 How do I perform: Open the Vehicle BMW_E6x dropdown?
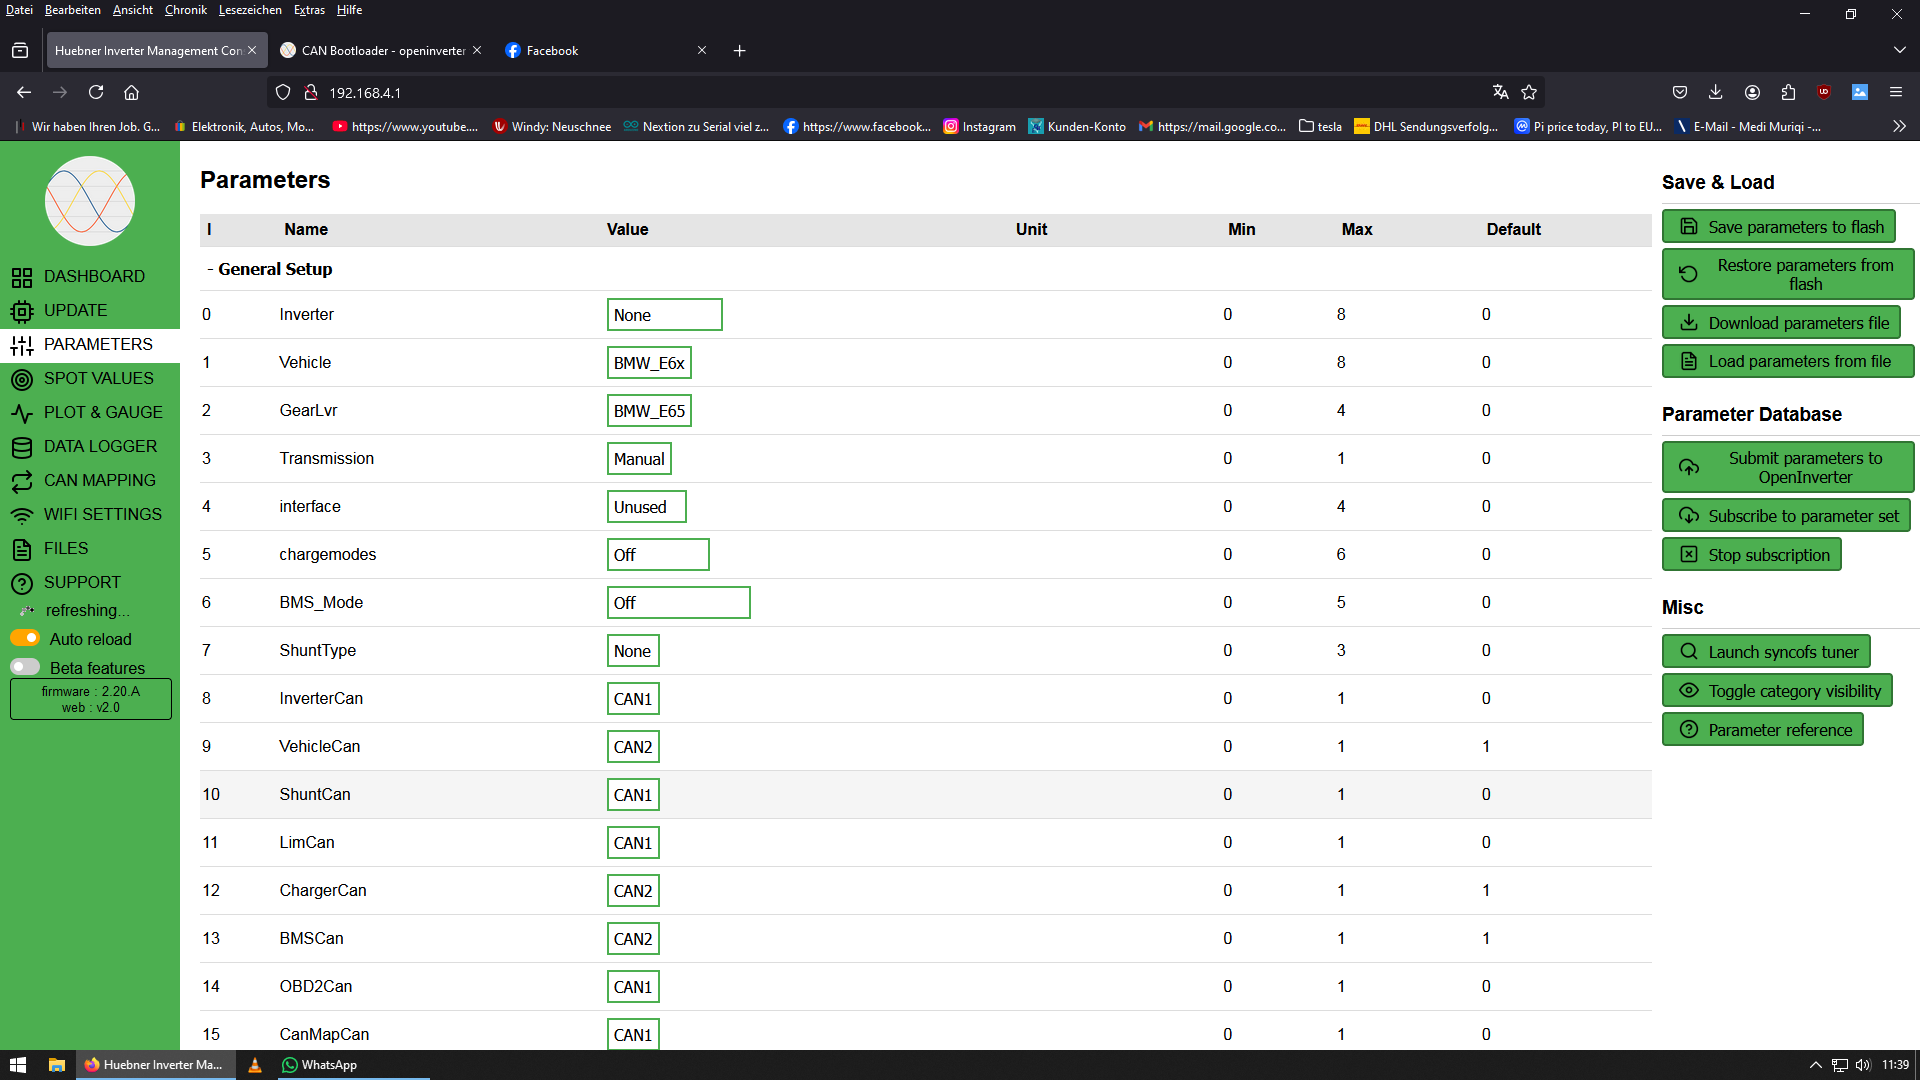[649, 363]
